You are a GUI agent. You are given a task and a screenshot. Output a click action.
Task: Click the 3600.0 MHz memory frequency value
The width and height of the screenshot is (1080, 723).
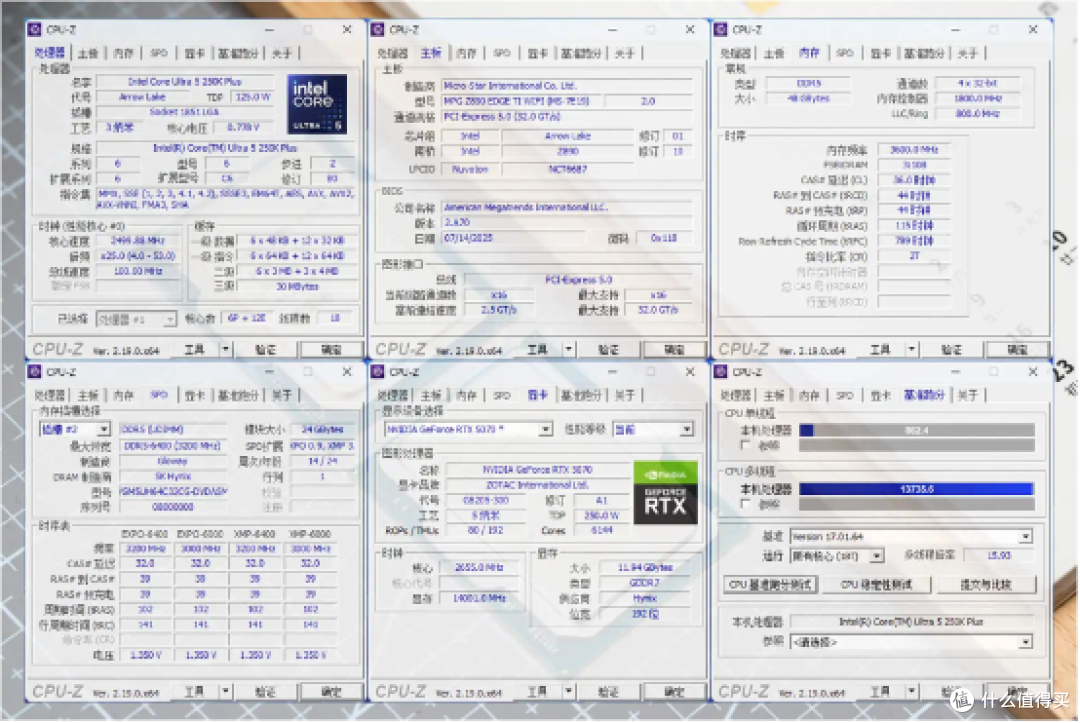pyautogui.click(x=914, y=150)
